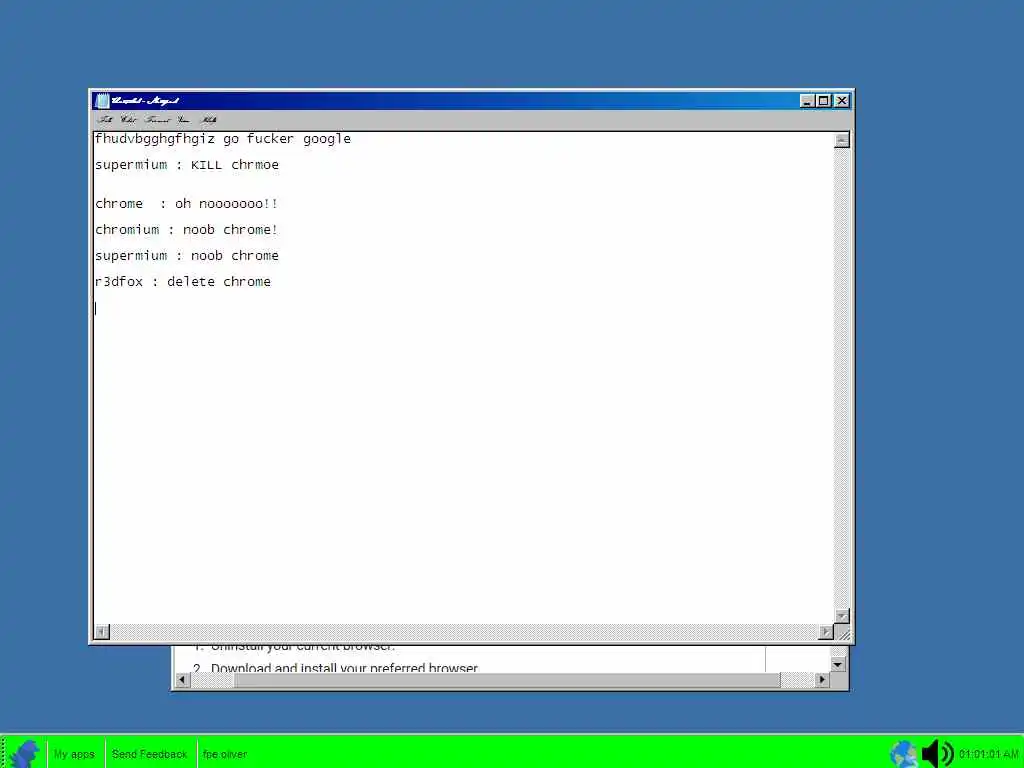This screenshot has height=768, width=1024.
Task: Click the Notepad window resize grip
Action: [843, 633]
